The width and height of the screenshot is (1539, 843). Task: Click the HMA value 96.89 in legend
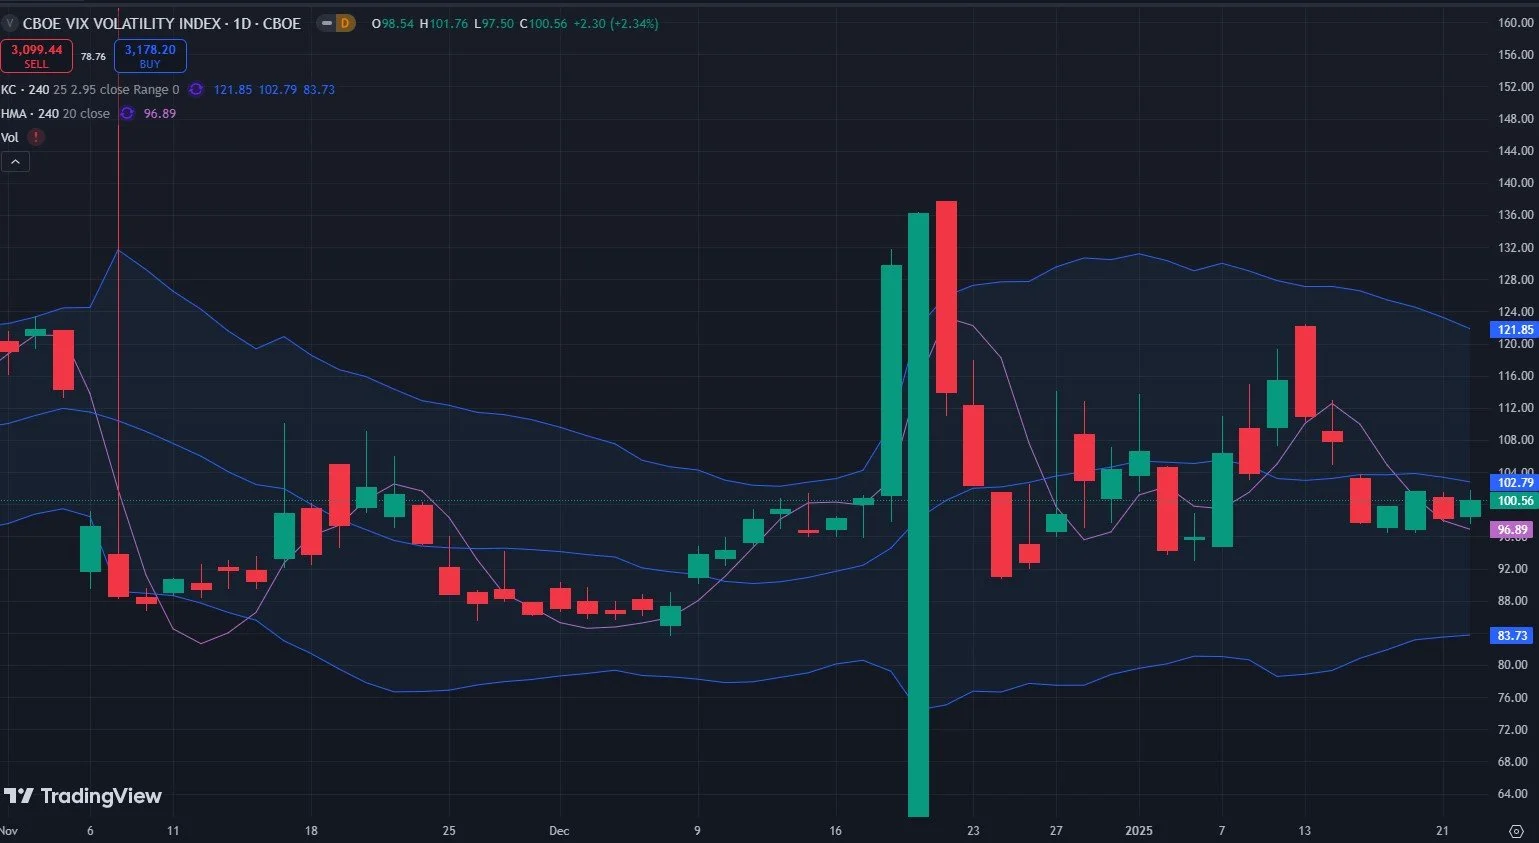pos(160,113)
